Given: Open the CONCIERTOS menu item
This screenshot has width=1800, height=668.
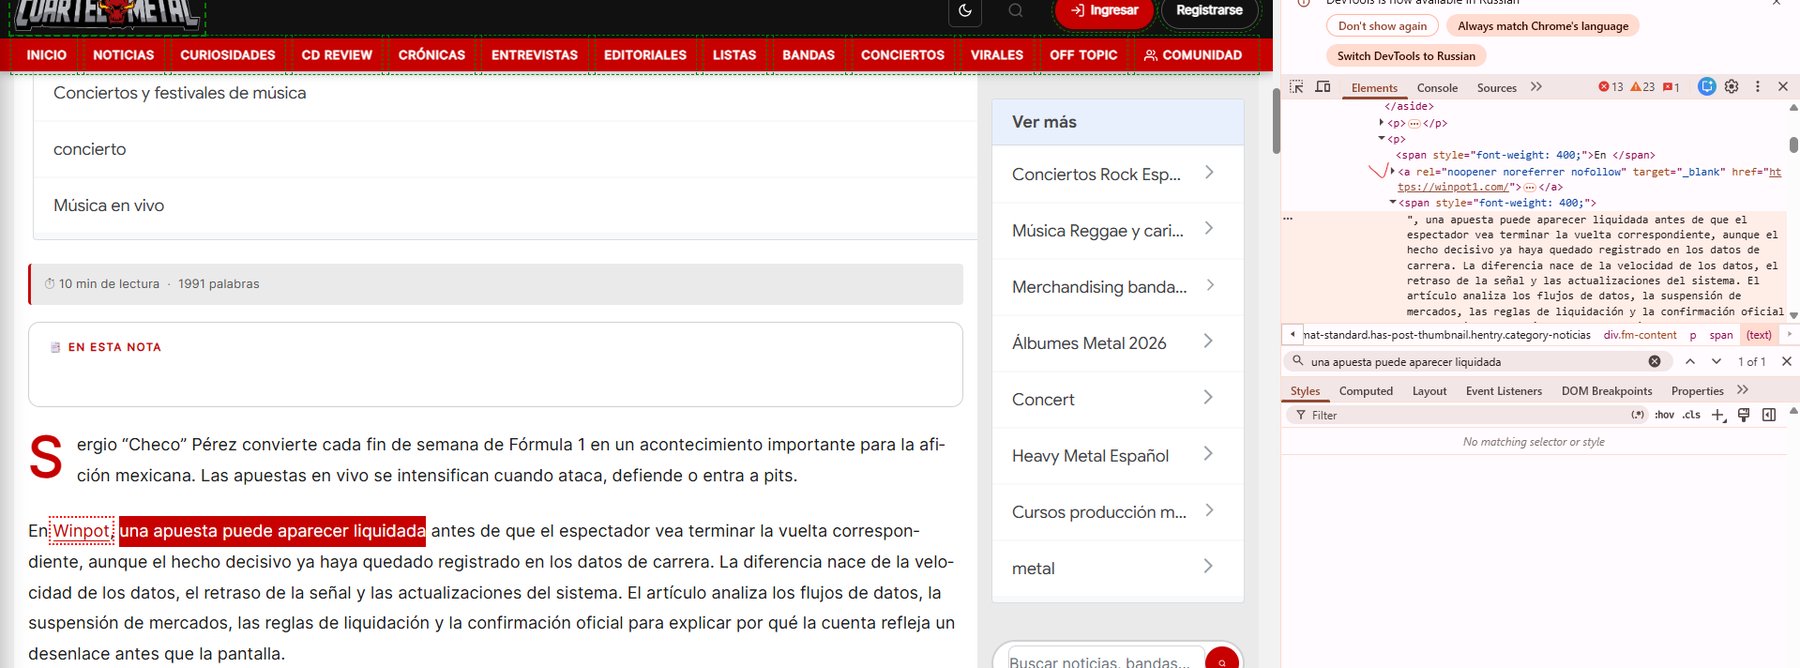Looking at the screenshot, I should [903, 55].
